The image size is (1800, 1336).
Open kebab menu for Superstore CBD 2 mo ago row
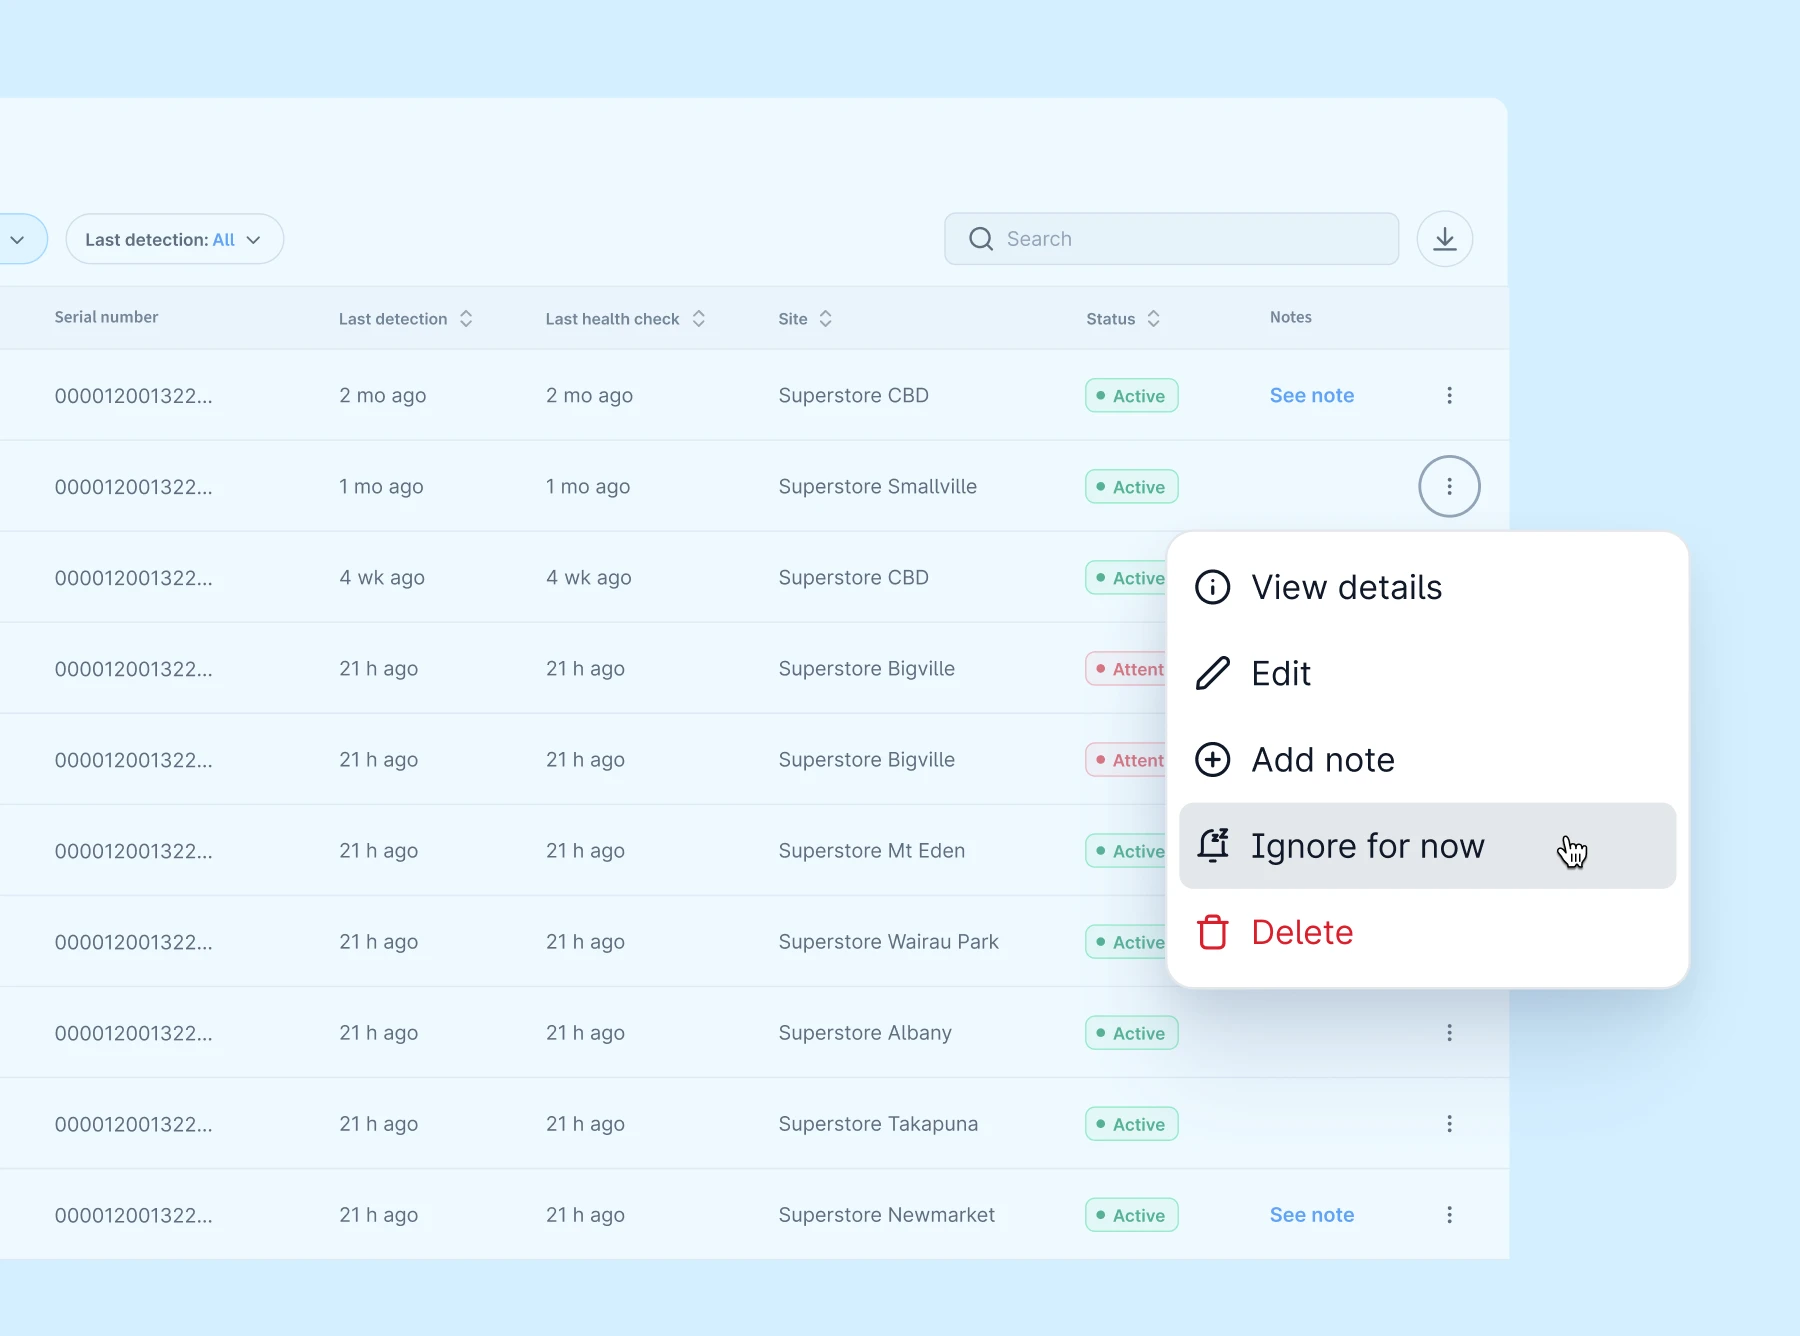(1449, 395)
